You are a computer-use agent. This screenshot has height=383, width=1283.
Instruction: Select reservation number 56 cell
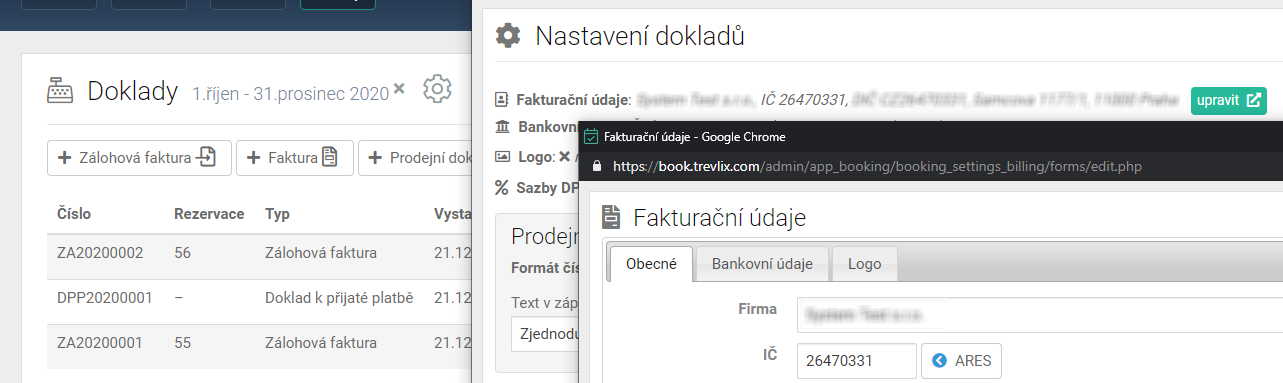pyautogui.click(x=182, y=253)
